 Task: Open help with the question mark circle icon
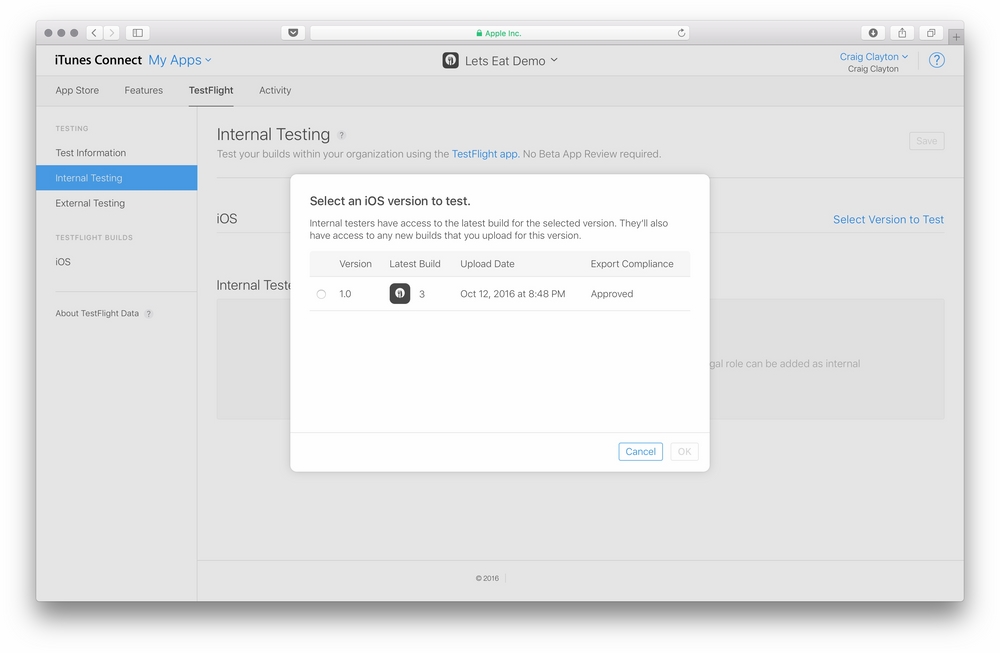coord(936,60)
